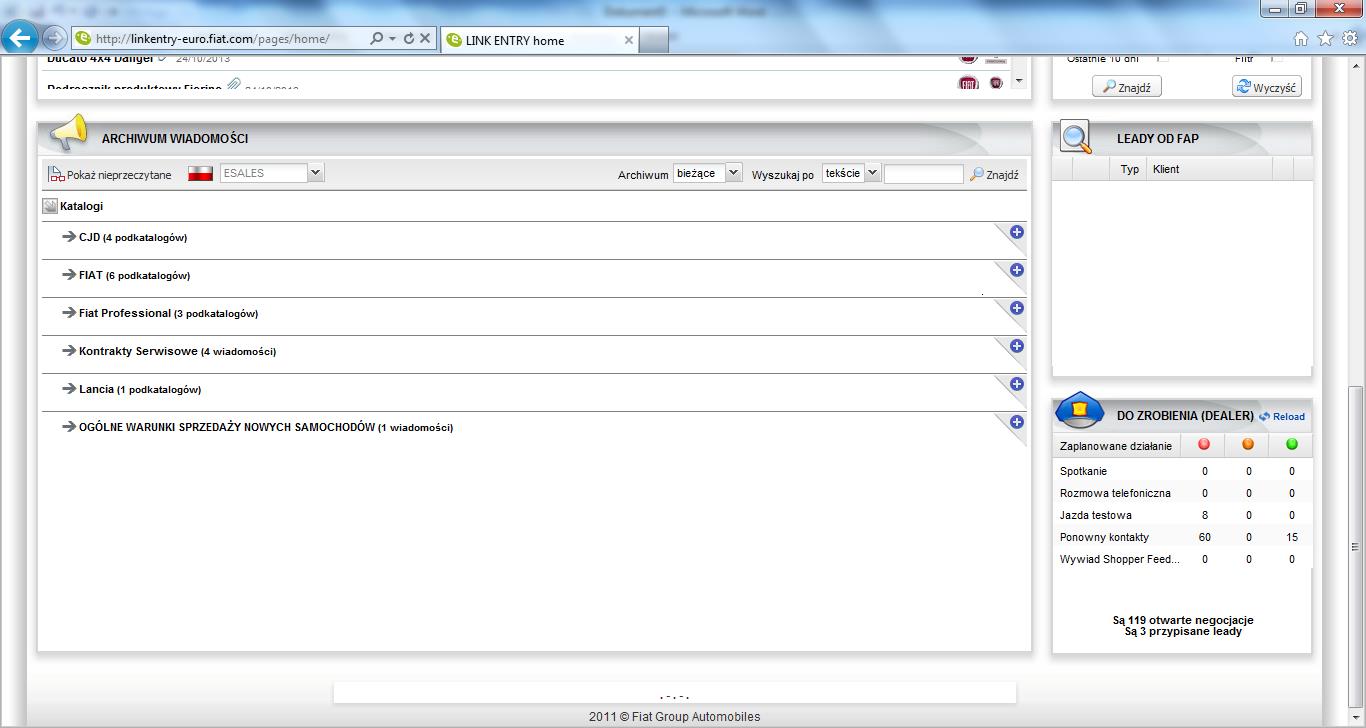Click the Reload link in Do zrobienia
Viewport: 1366px width, 728px height.
click(x=1282, y=417)
